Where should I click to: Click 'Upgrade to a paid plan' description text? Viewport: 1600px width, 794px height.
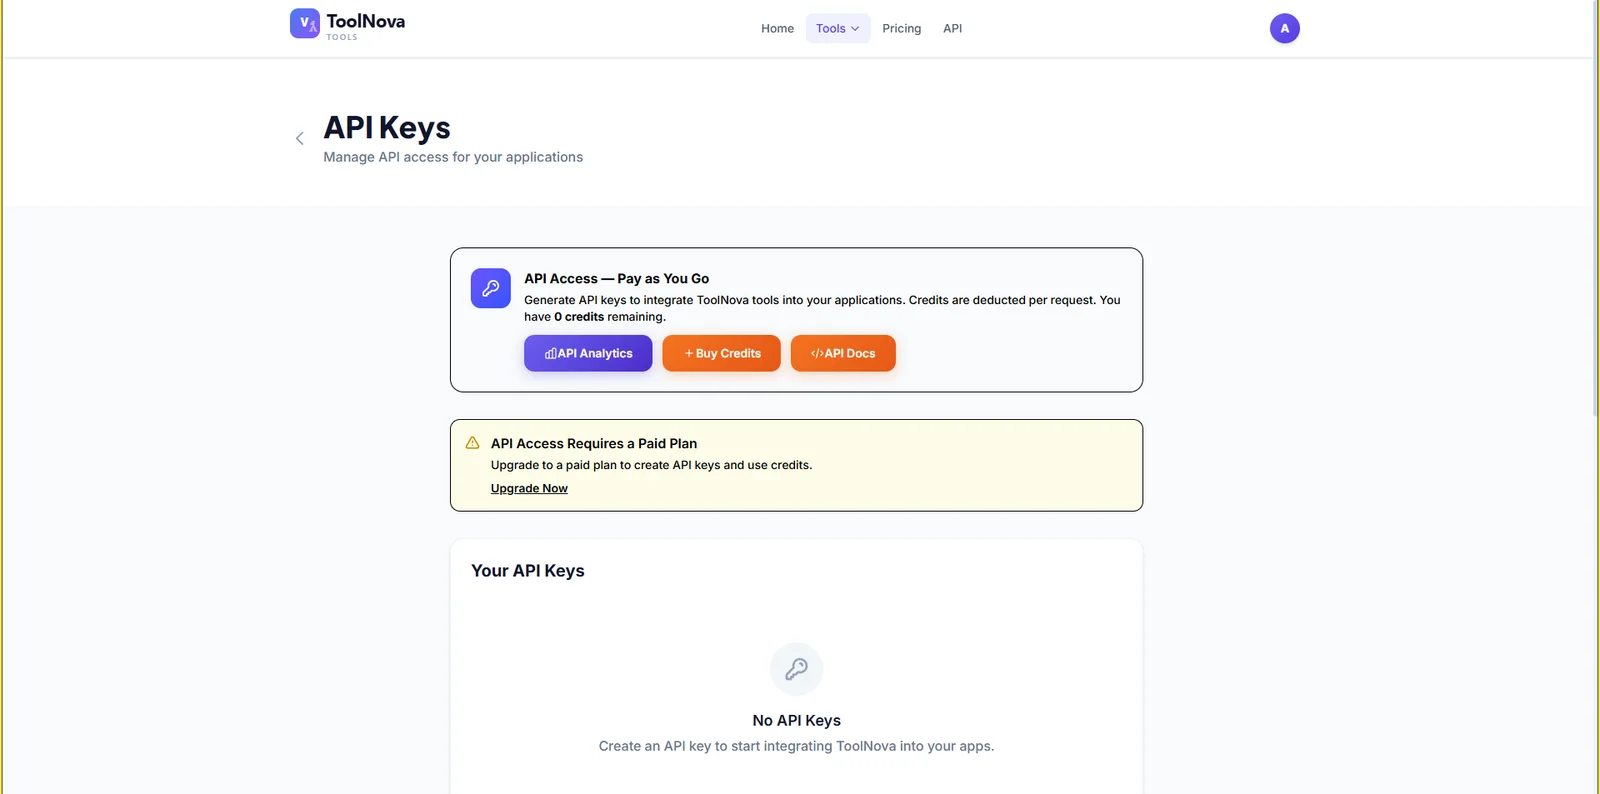(x=651, y=465)
